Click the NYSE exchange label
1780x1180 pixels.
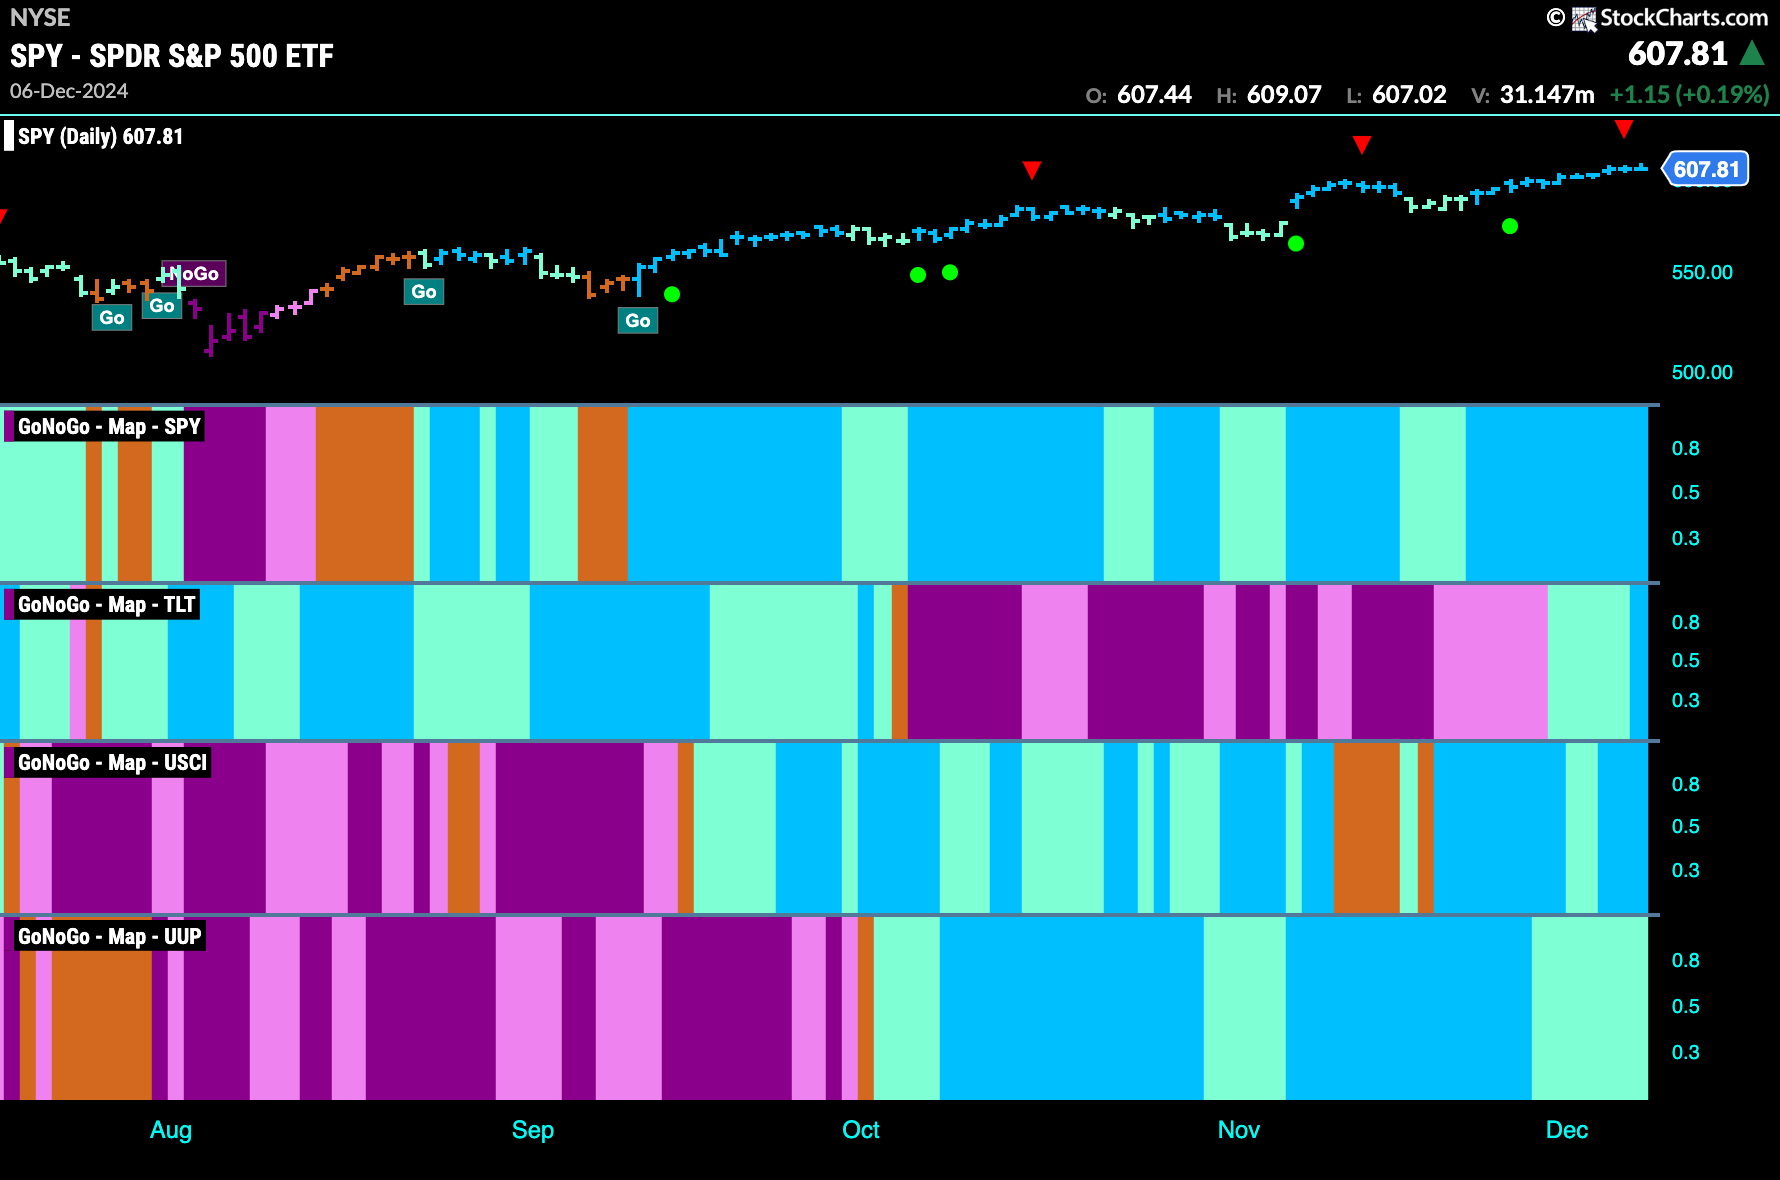[40, 18]
